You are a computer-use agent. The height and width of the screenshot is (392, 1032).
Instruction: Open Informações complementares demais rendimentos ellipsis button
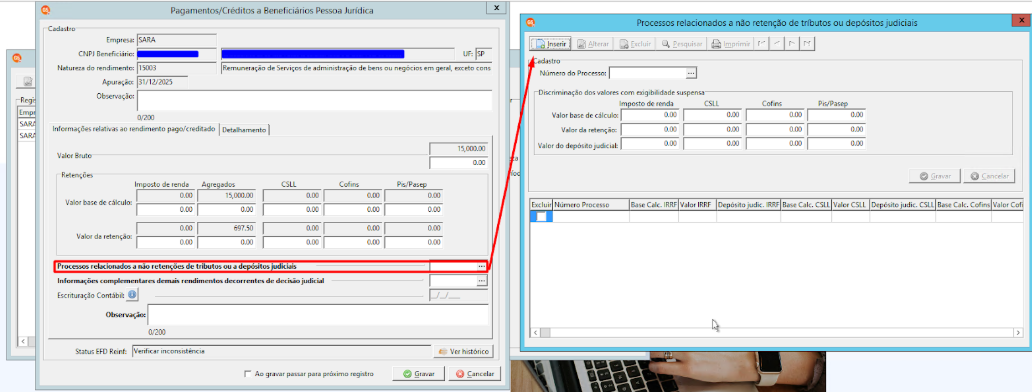(482, 281)
